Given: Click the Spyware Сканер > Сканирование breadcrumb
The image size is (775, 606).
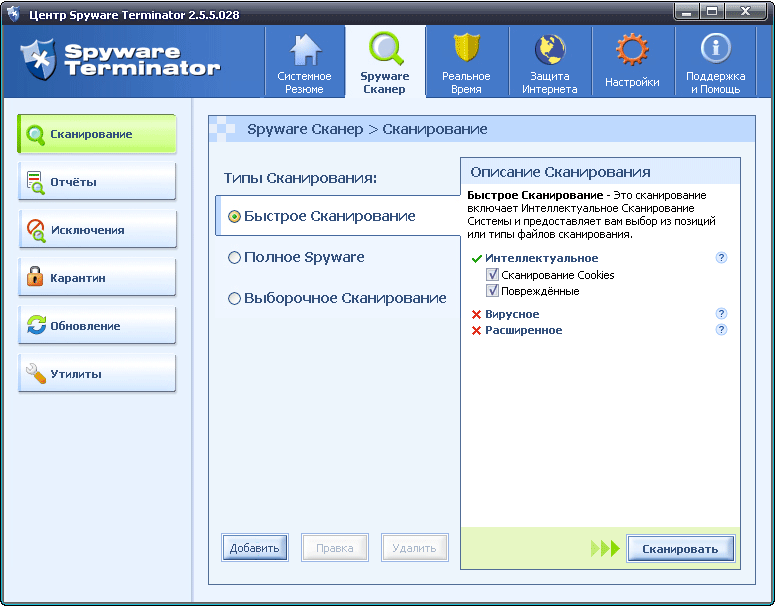Looking at the screenshot, I should [x=367, y=130].
